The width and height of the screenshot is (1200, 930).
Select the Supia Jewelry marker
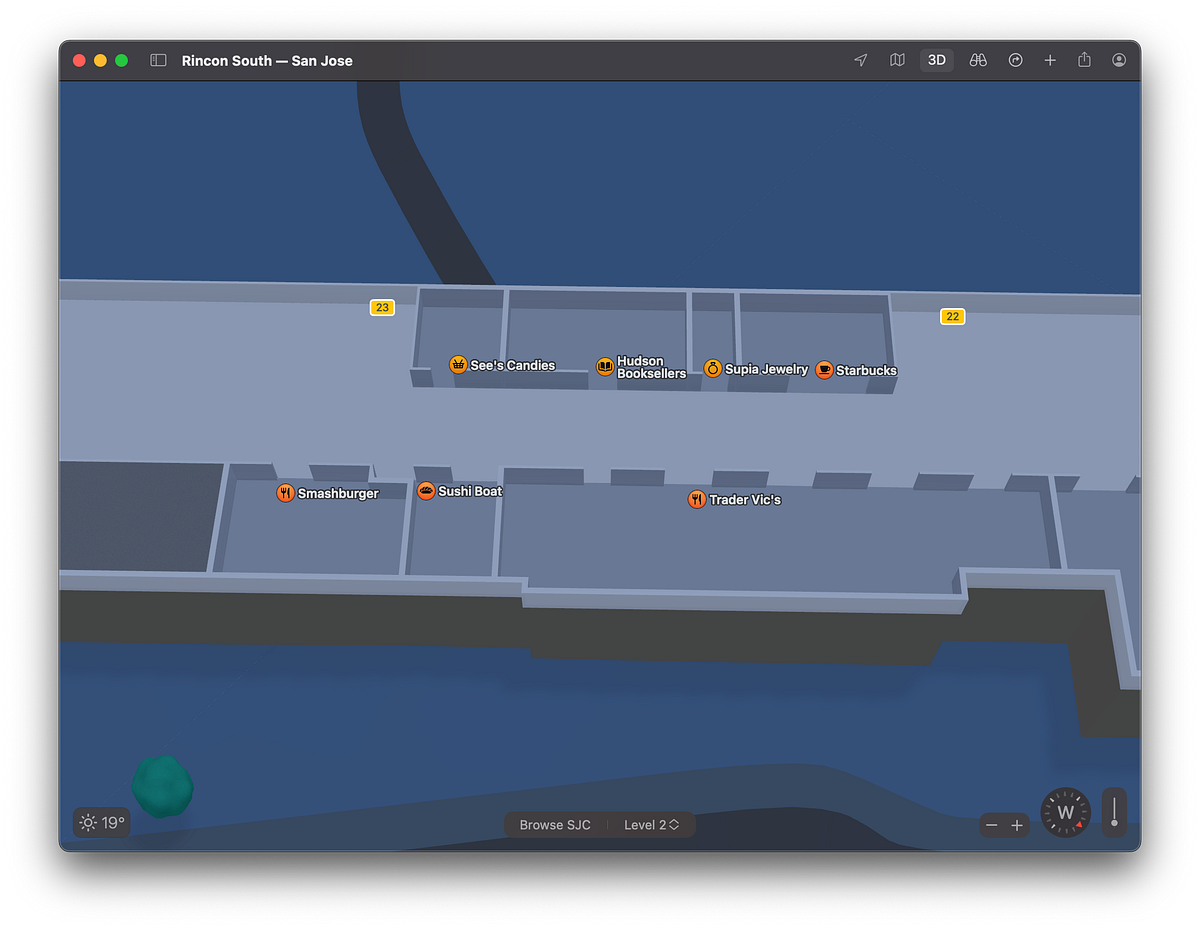(713, 369)
